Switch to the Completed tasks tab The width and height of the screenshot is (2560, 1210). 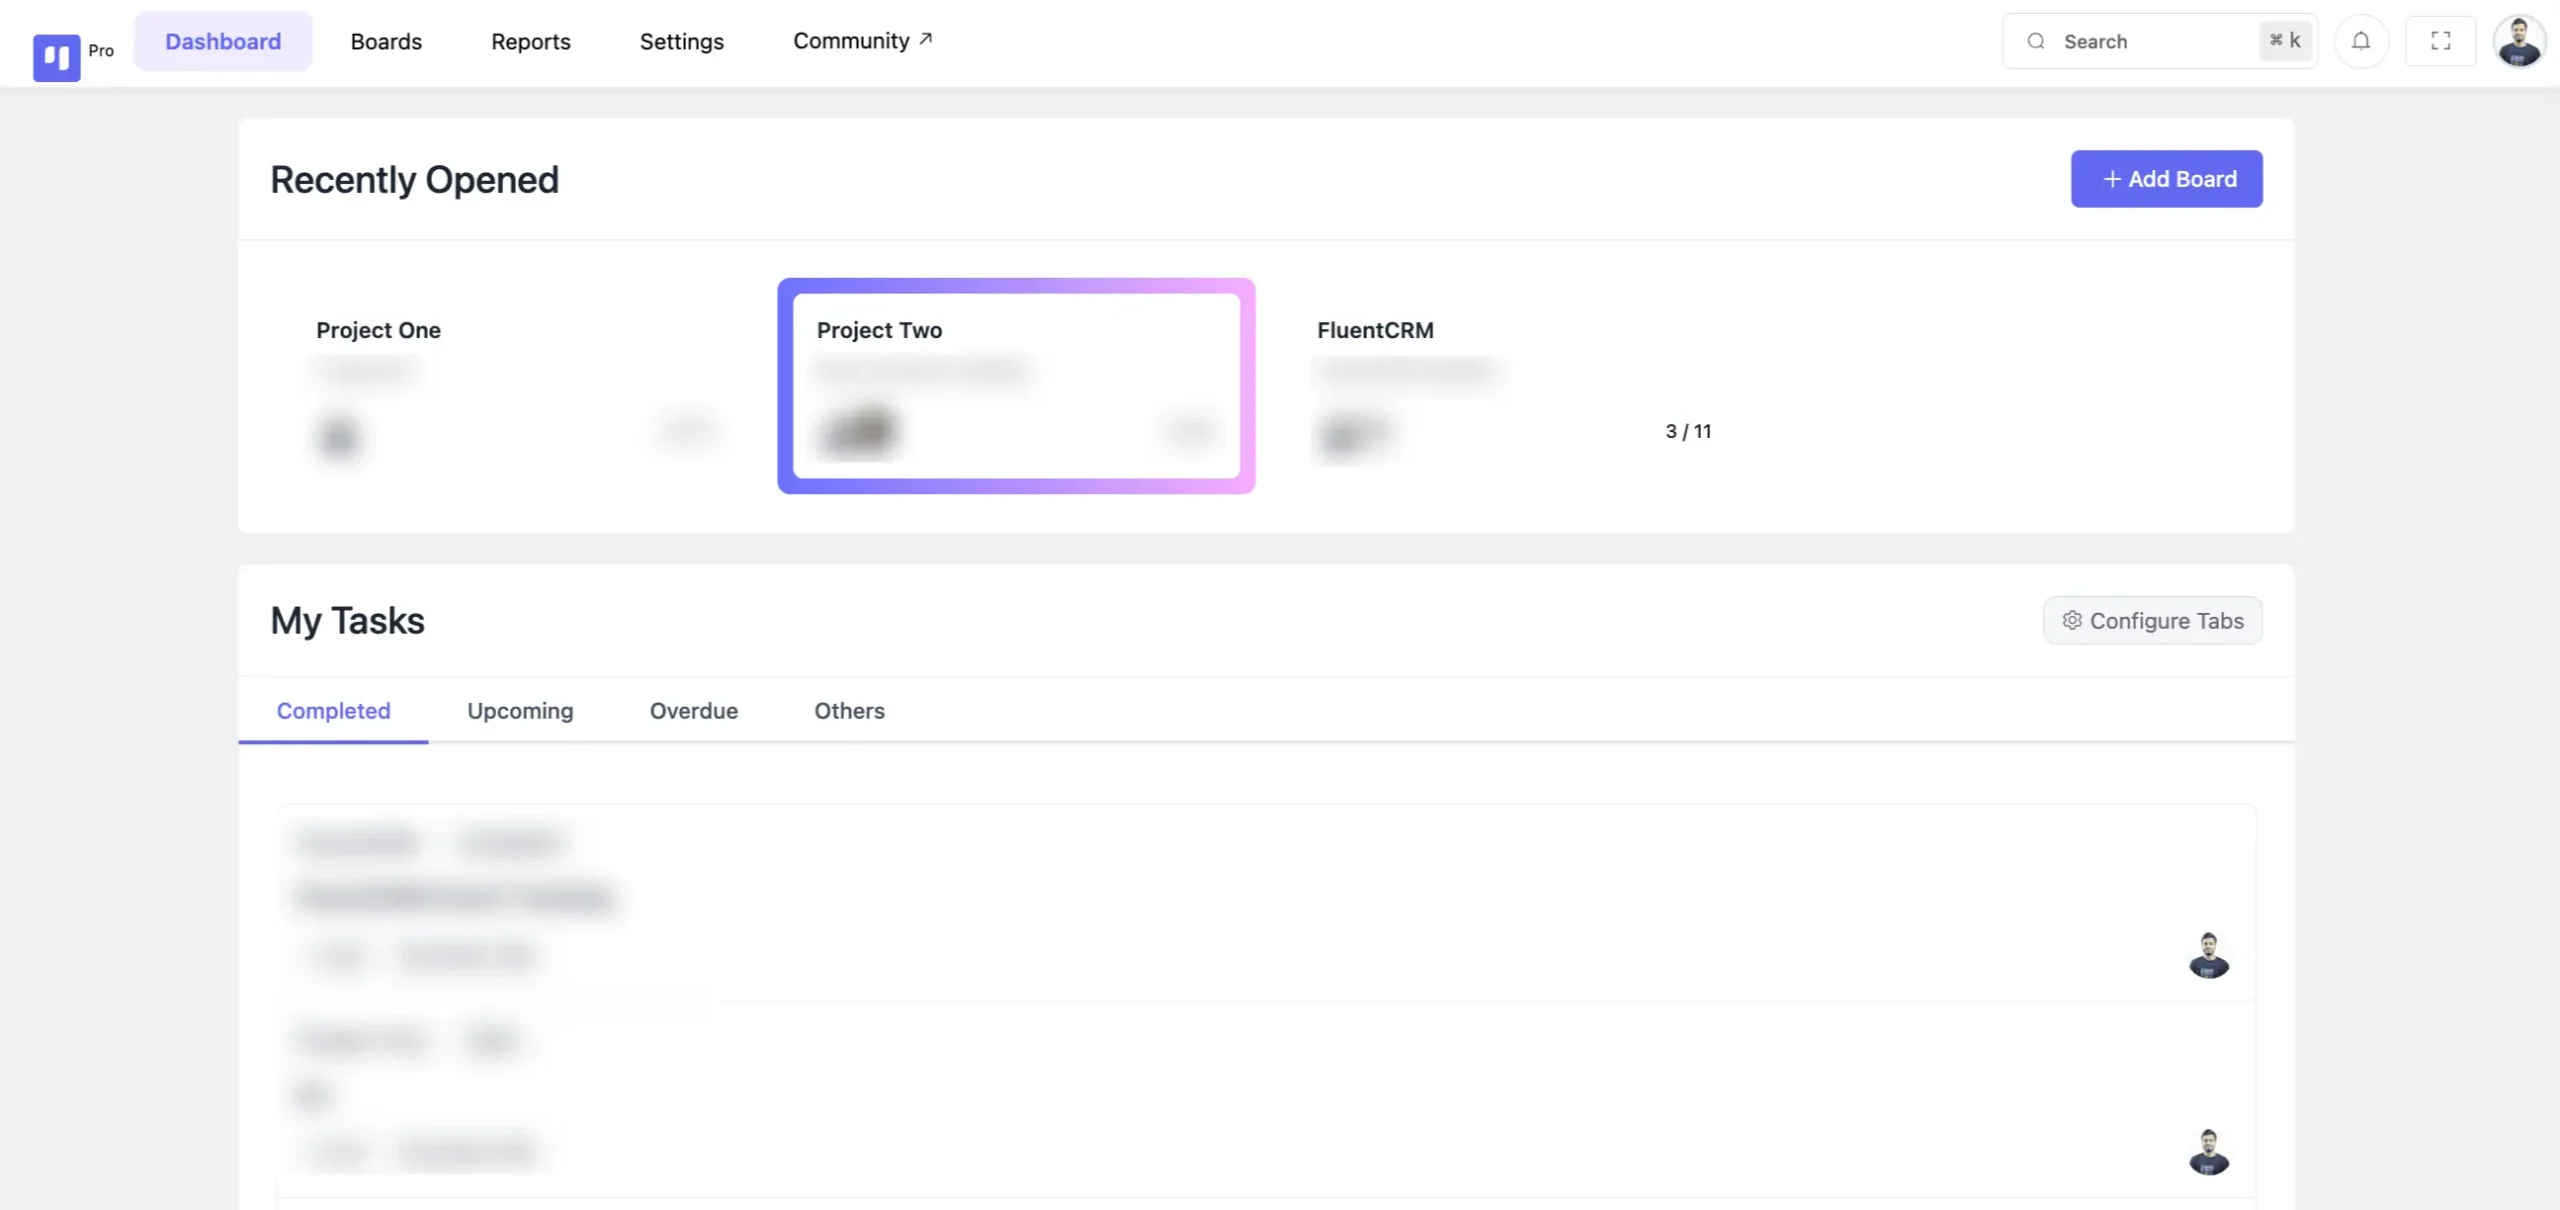[333, 711]
